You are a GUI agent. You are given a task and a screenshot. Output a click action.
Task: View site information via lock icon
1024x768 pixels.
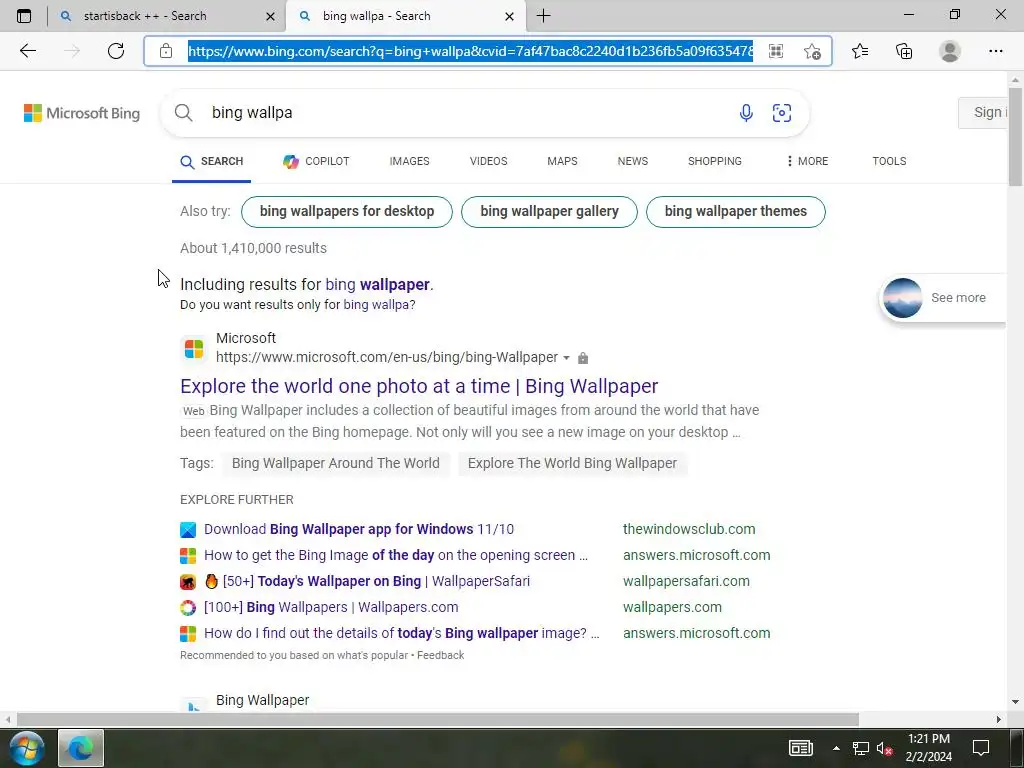pos(166,51)
